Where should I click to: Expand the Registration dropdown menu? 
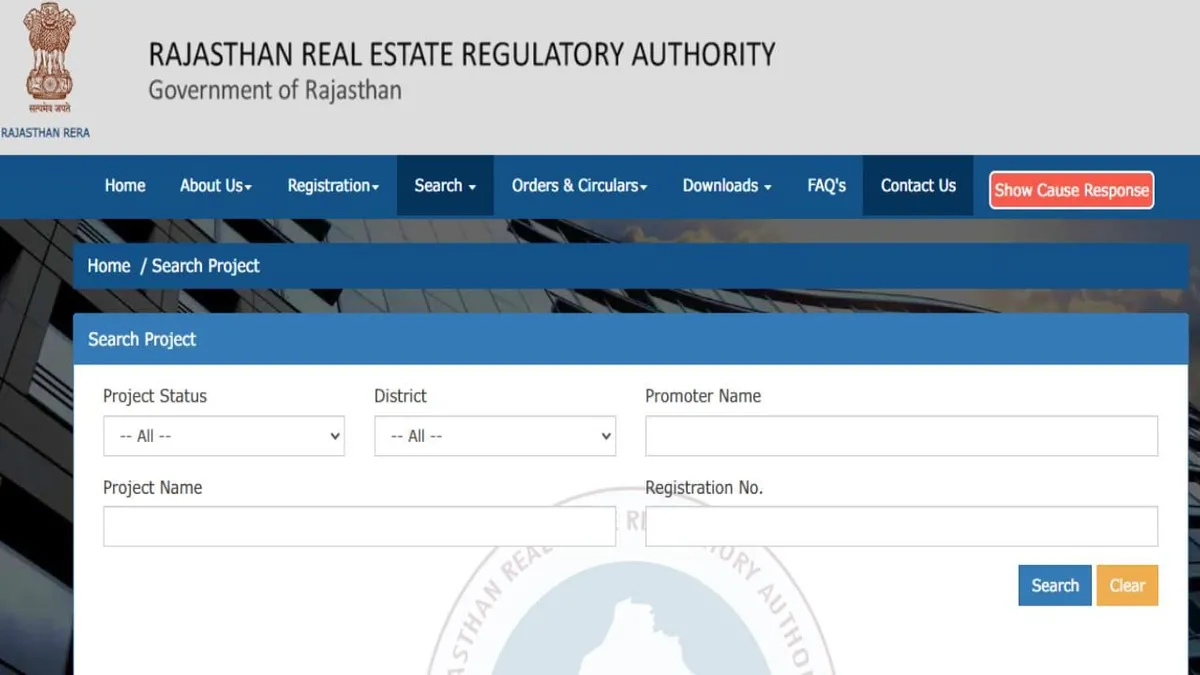[x=333, y=186]
